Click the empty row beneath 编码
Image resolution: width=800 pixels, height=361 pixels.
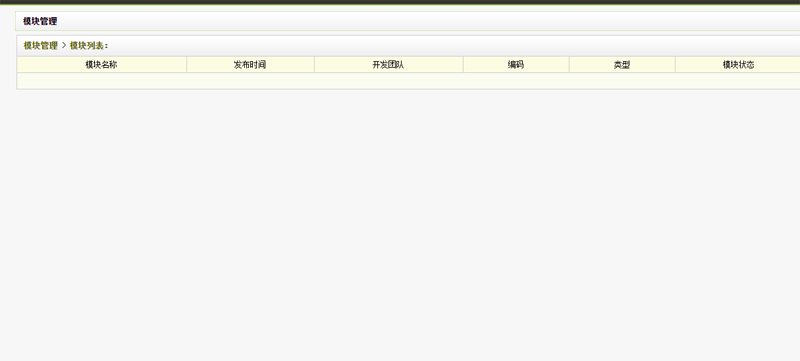[x=516, y=81]
